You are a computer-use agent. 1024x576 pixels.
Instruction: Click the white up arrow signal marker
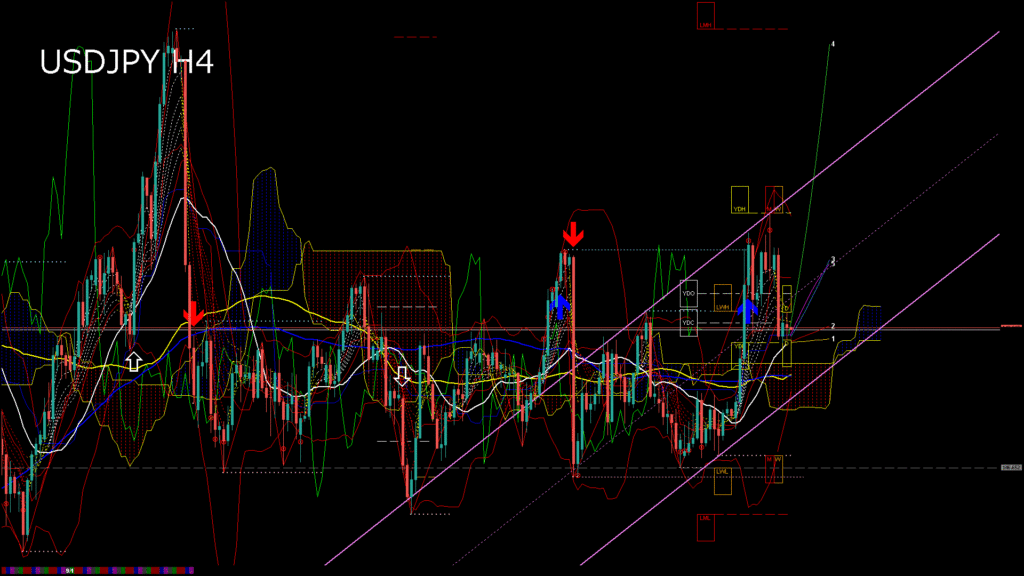click(x=134, y=360)
